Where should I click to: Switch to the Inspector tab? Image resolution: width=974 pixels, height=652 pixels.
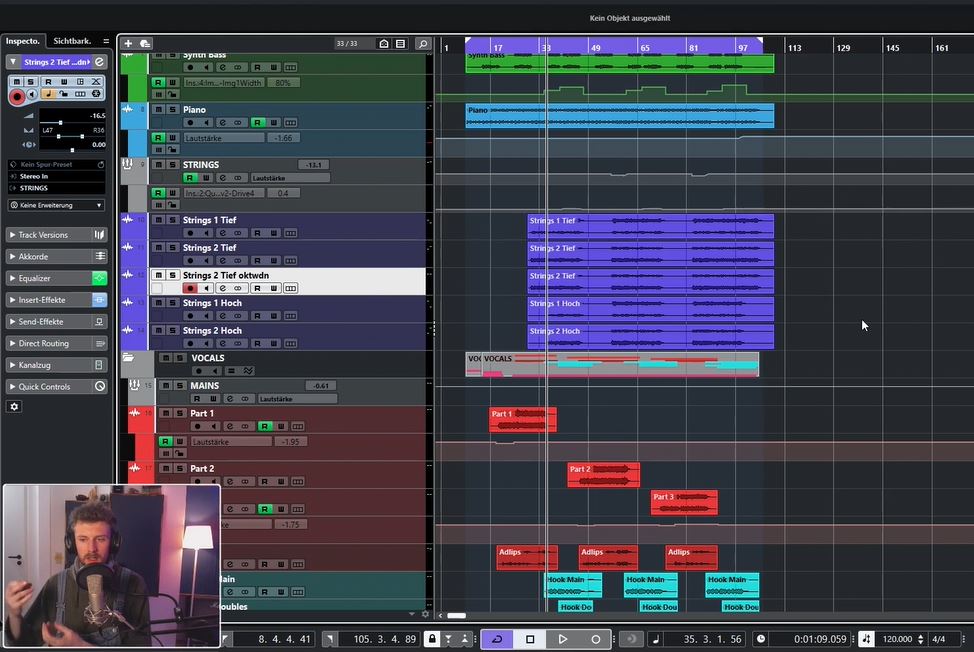pyautogui.click(x=23, y=41)
